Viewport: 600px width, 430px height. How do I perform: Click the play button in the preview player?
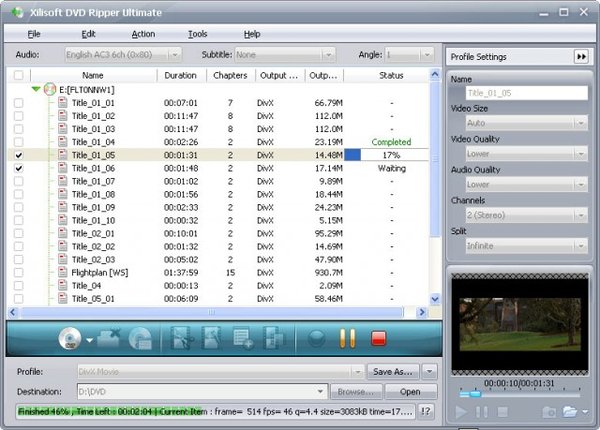pos(461,411)
